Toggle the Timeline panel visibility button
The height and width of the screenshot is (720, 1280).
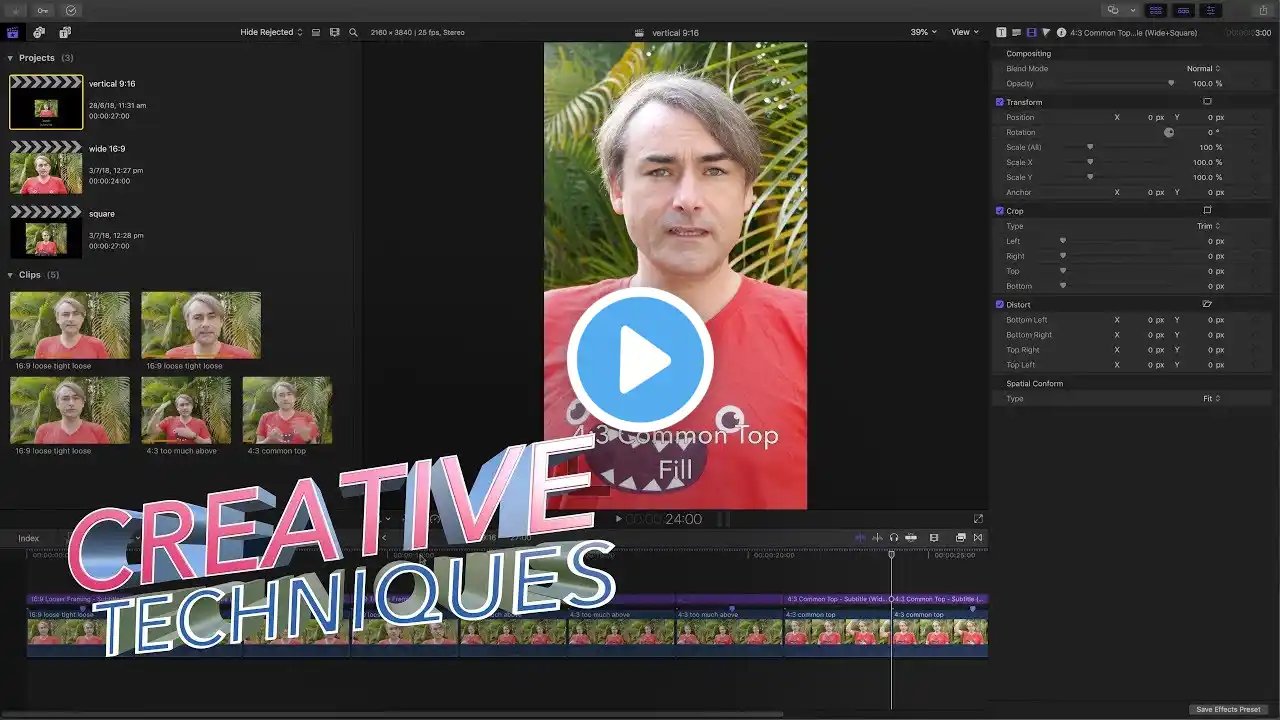1184,10
